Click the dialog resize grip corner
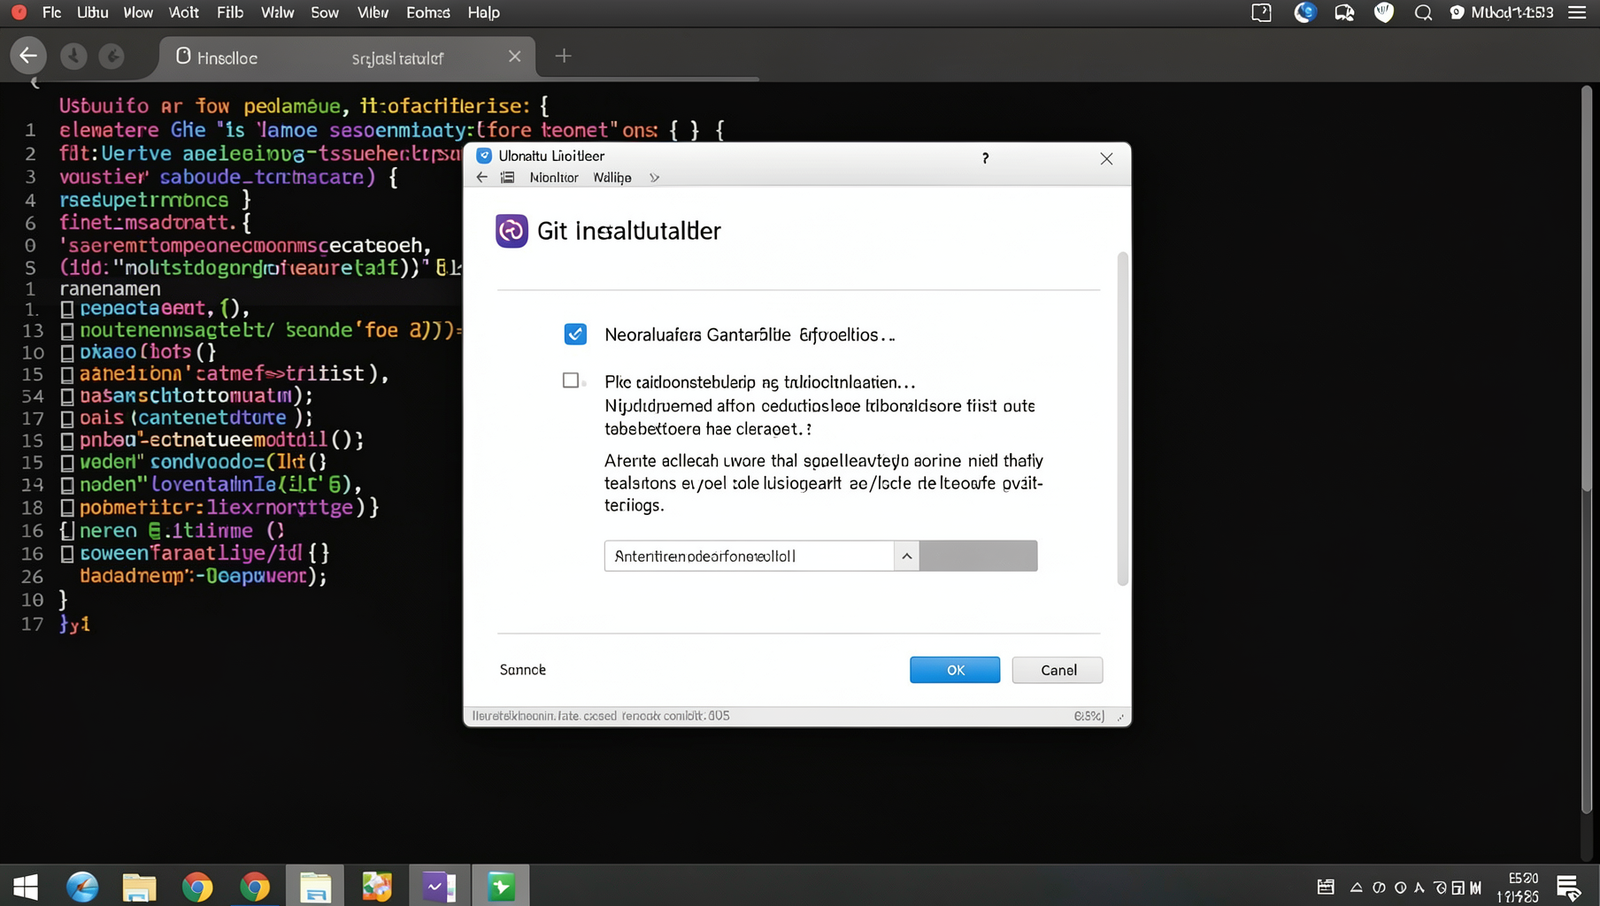This screenshot has height=906, width=1600. coord(1121,717)
